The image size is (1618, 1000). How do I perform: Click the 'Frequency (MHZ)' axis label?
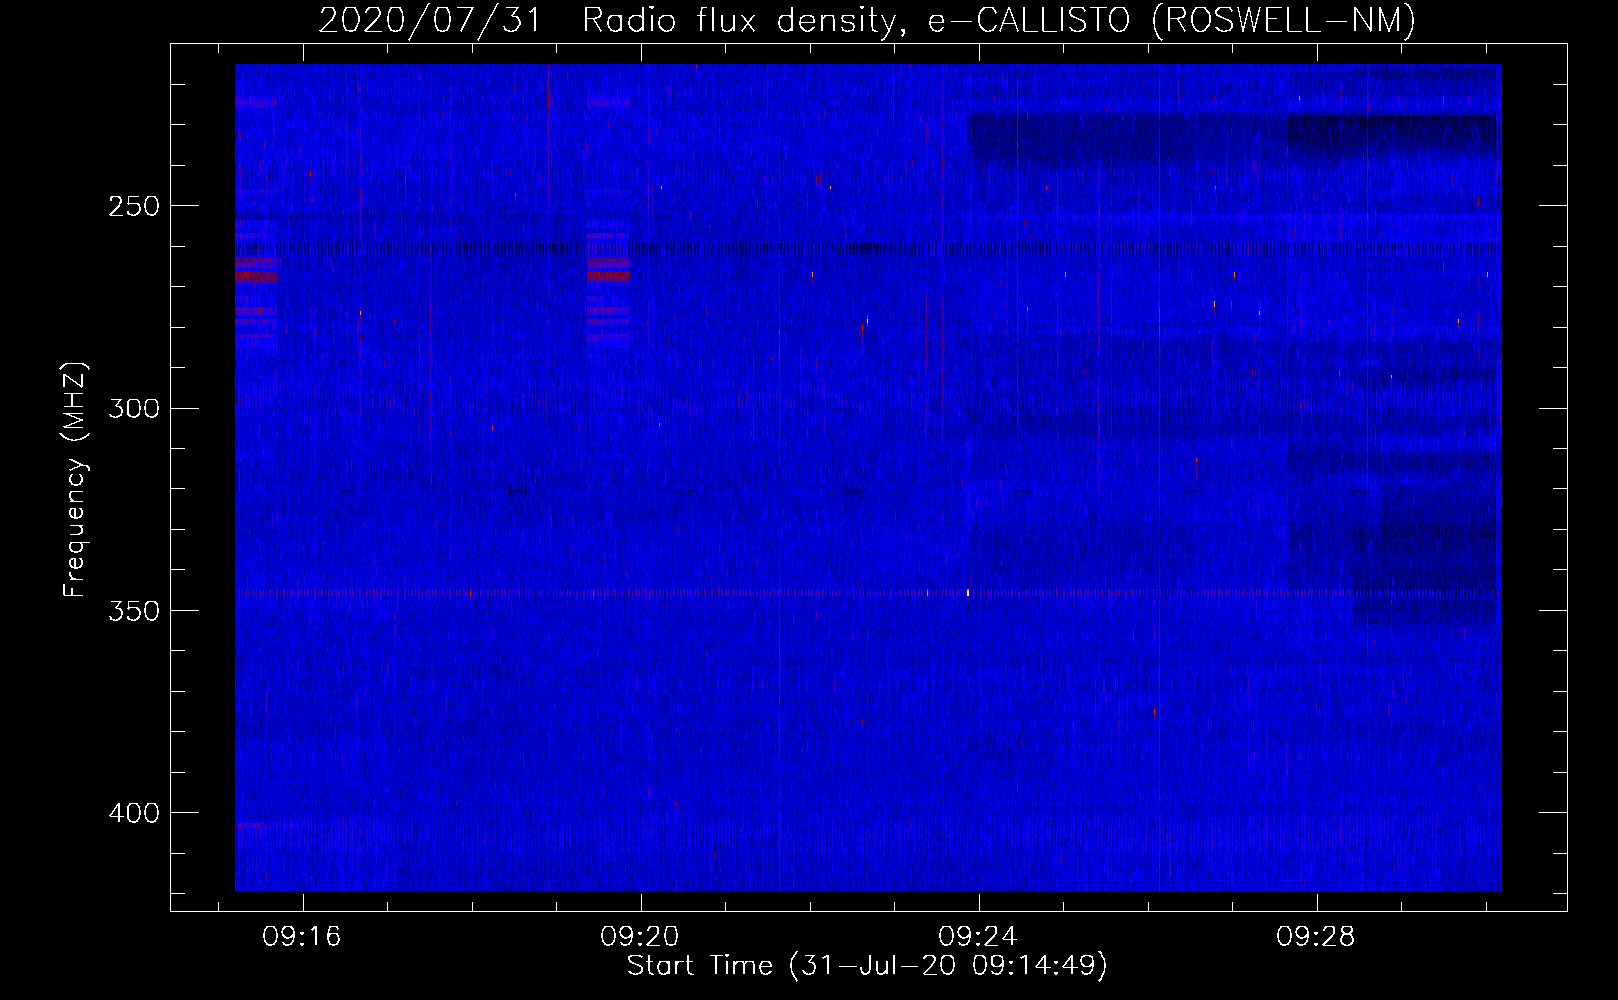pyautogui.click(x=75, y=480)
